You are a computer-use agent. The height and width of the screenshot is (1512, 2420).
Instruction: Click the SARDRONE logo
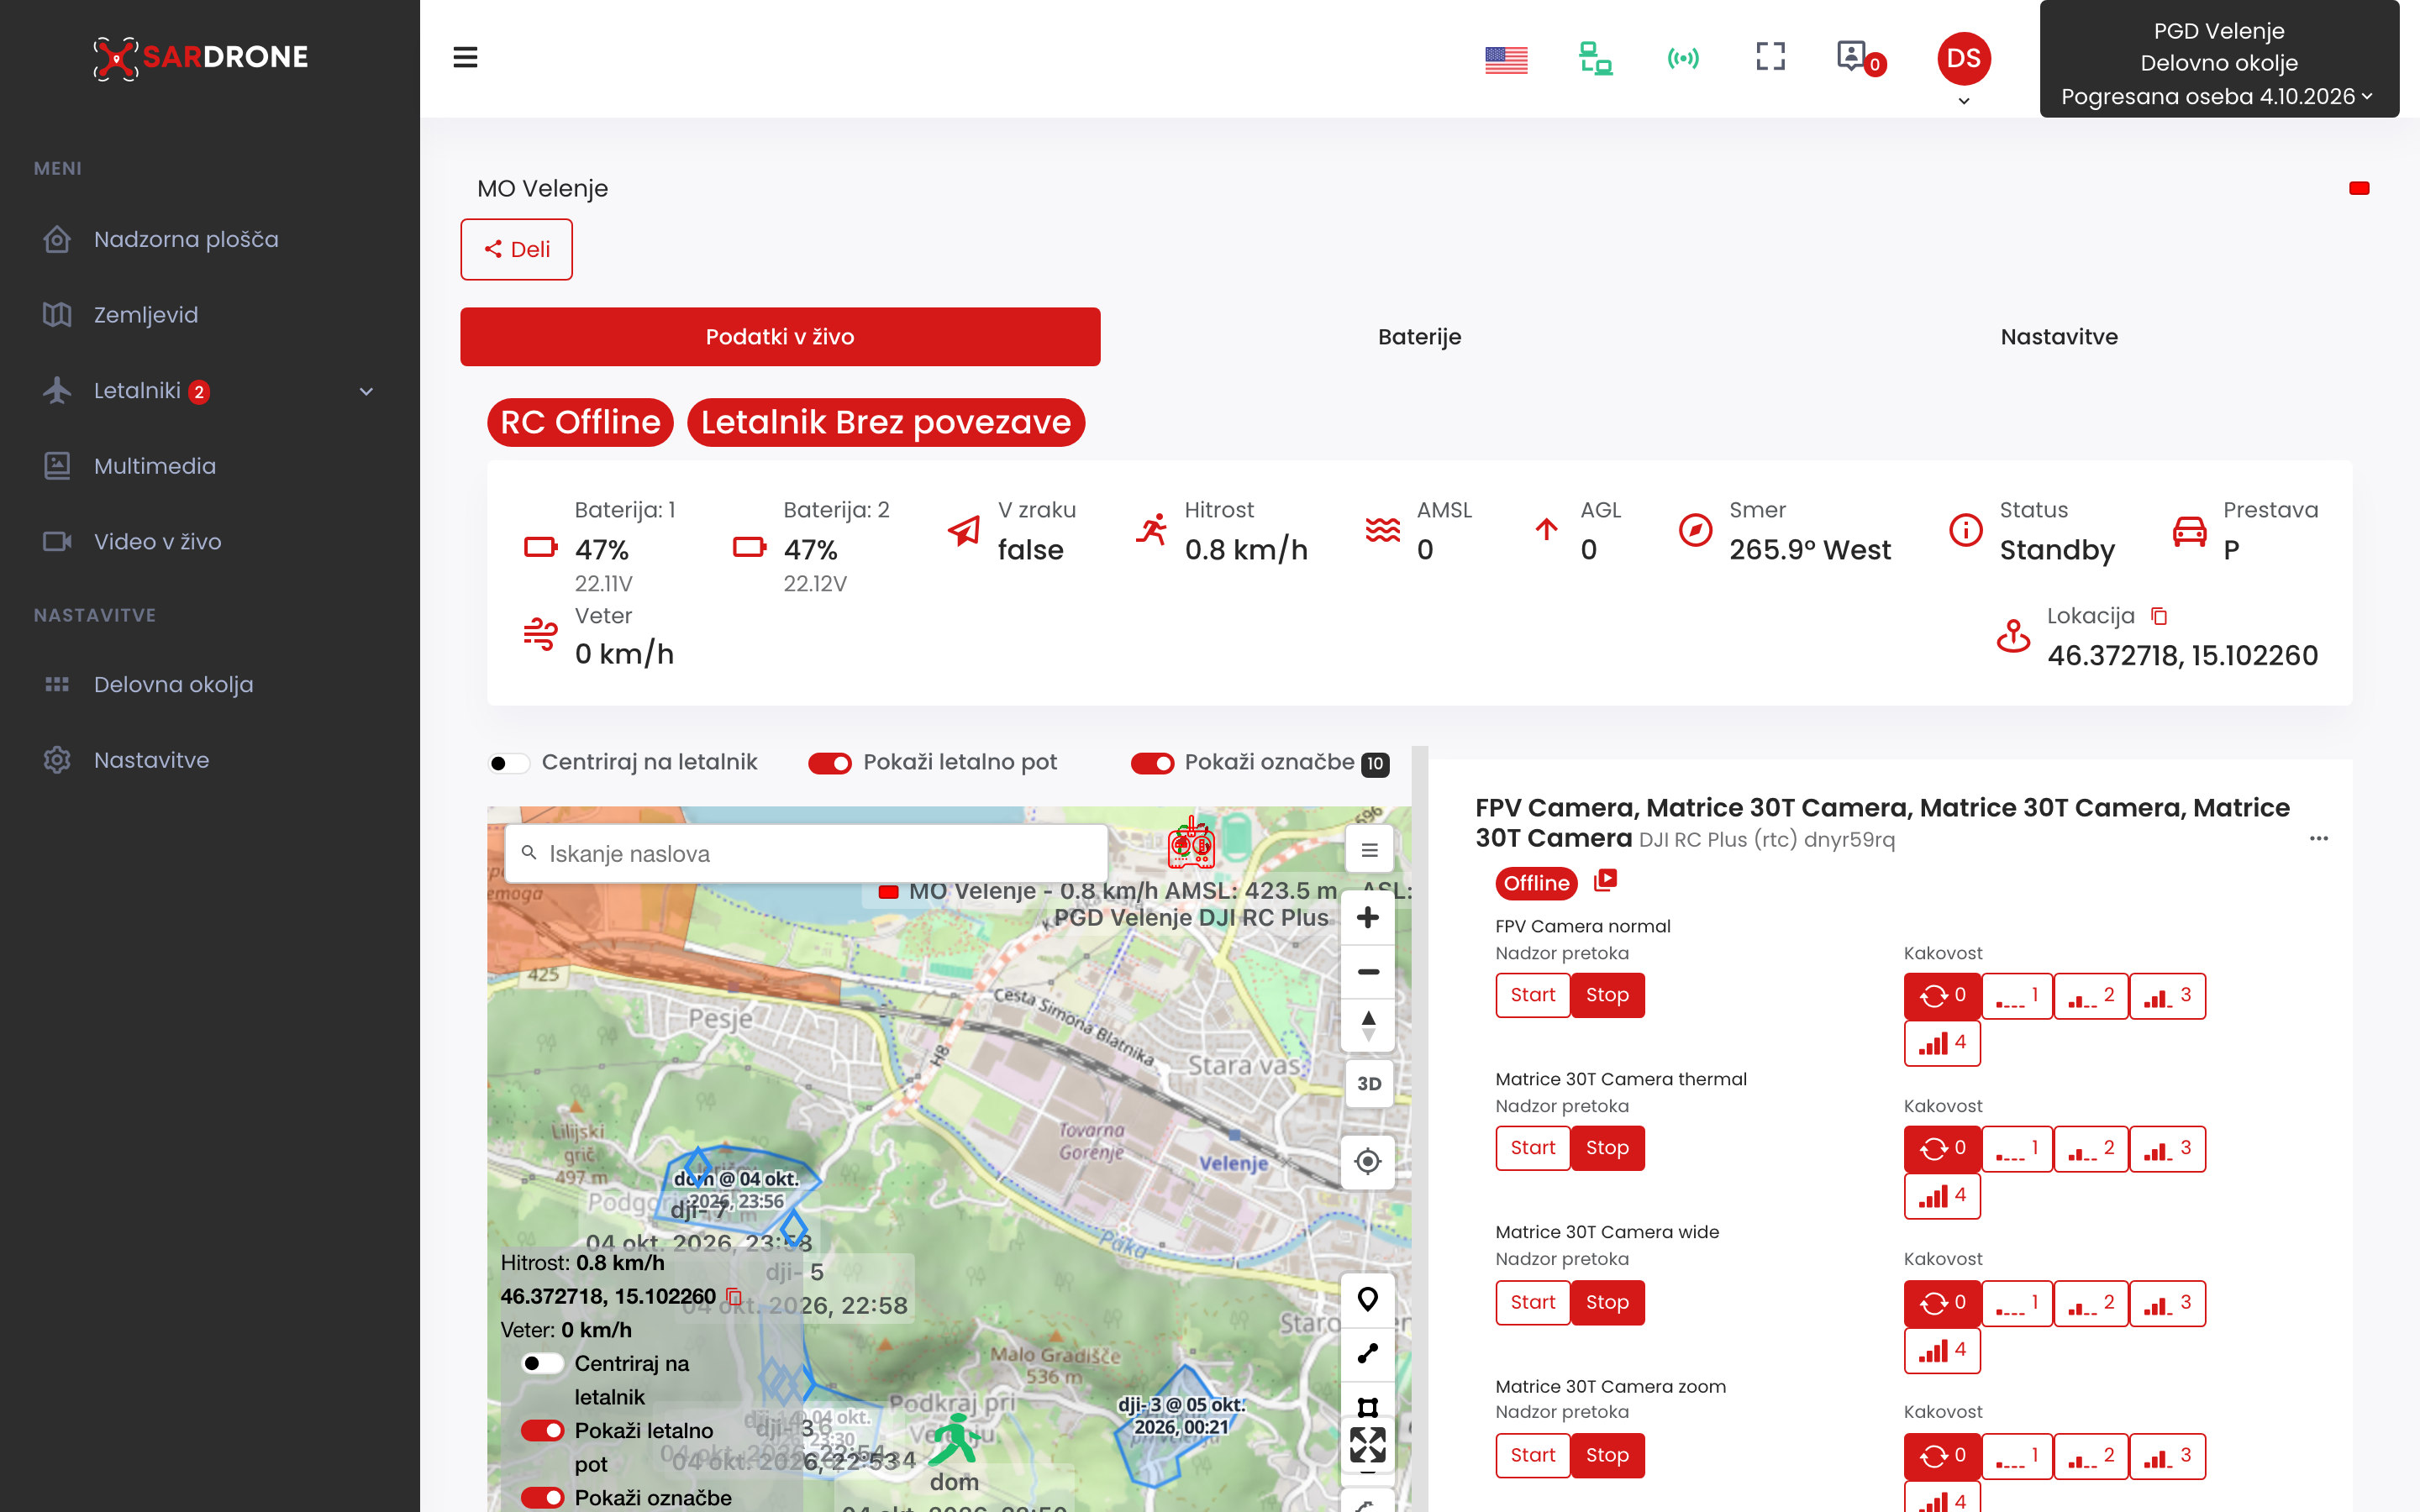coord(201,57)
